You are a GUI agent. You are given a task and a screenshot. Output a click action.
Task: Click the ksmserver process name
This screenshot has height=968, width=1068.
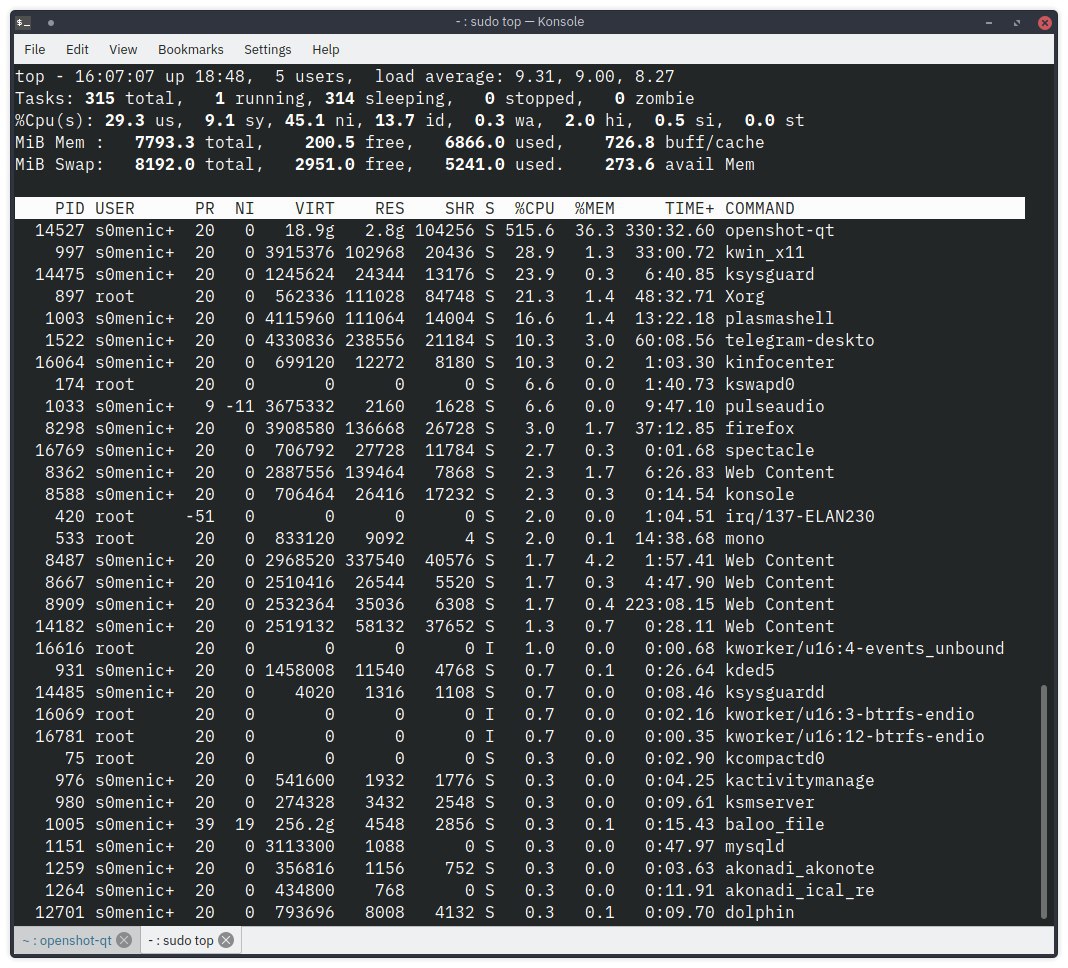coord(770,802)
